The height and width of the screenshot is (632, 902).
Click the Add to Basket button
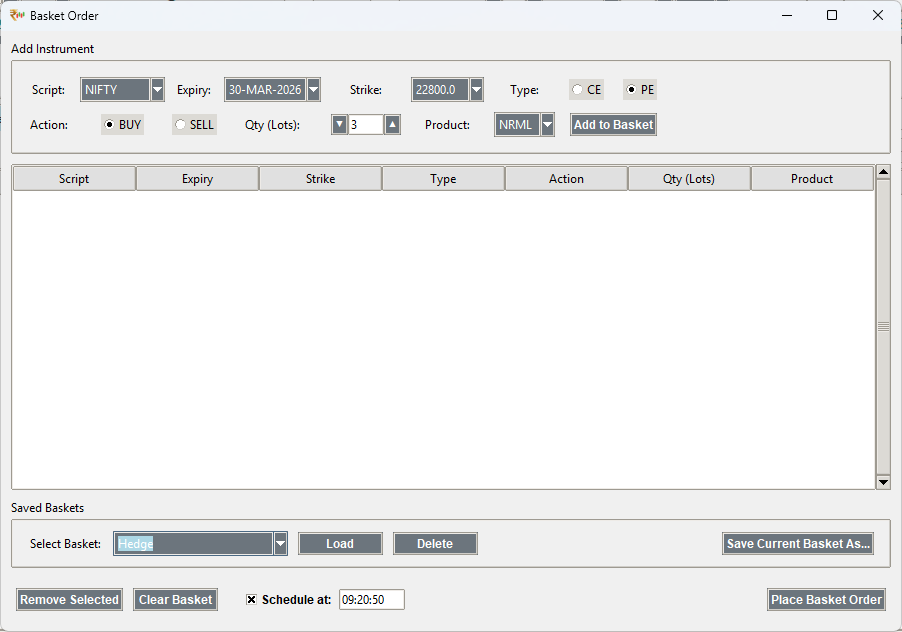click(612, 124)
